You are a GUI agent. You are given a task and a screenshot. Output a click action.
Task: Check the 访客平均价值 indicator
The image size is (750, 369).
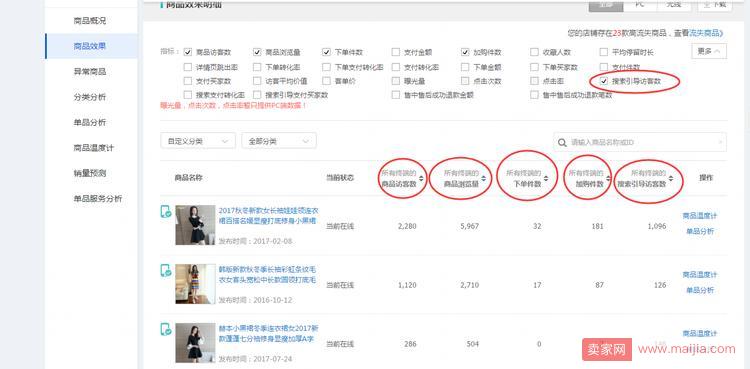coord(257,81)
